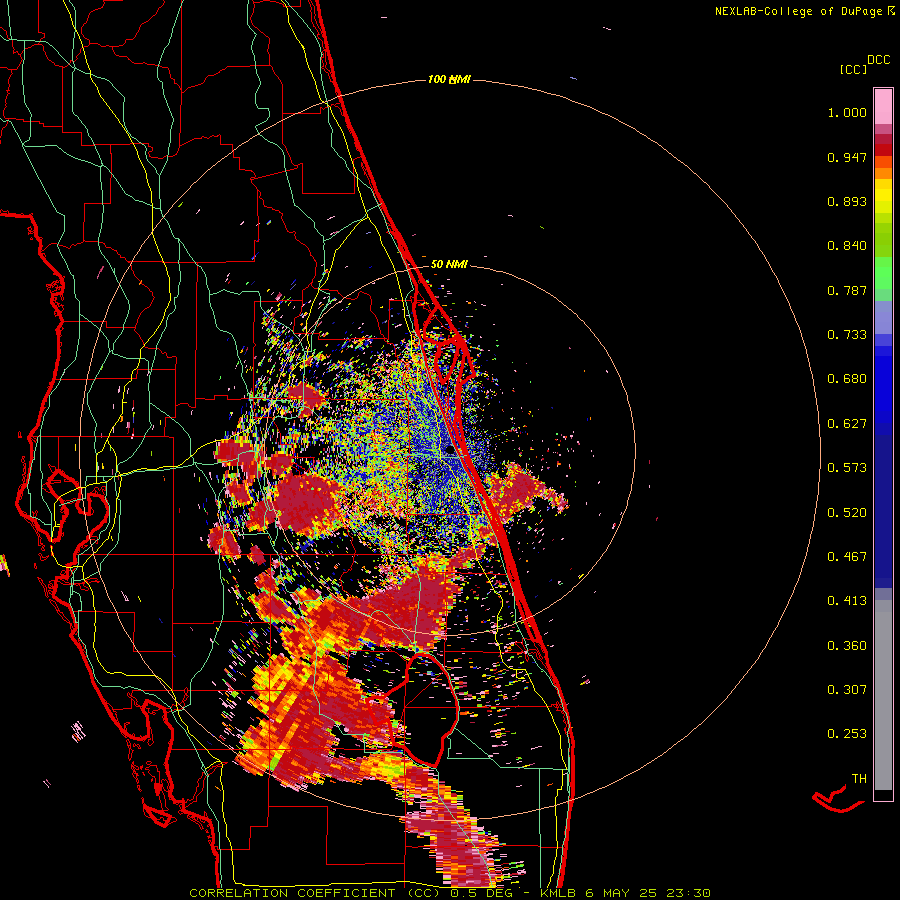Pick the yellow segment of the color bar
The height and width of the screenshot is (900, 900).
coord(883,196)
